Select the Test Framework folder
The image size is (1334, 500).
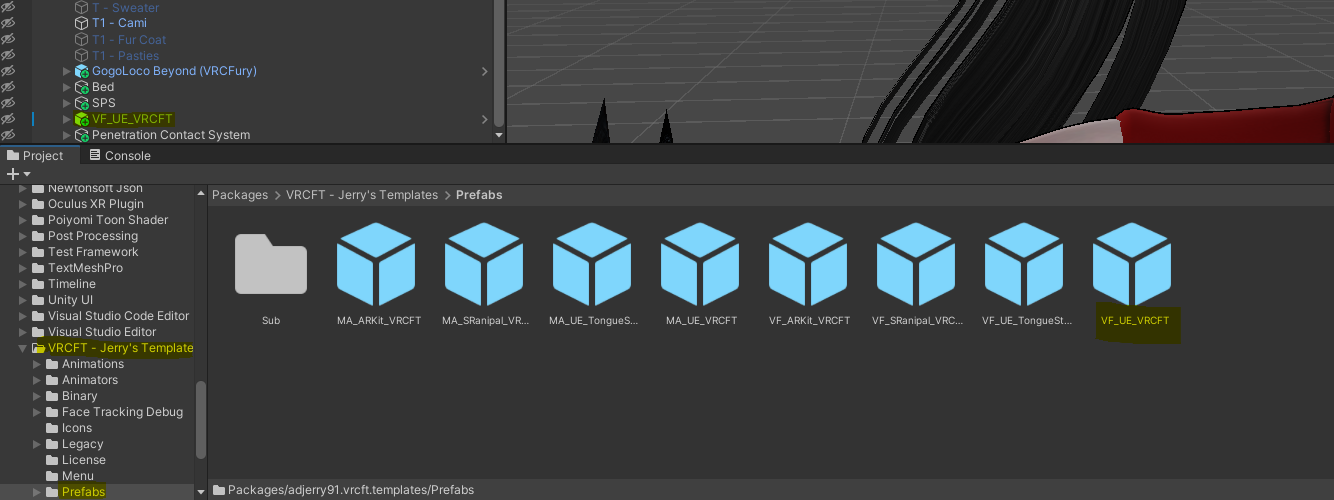pyautogui.click(x=93, y=252)
